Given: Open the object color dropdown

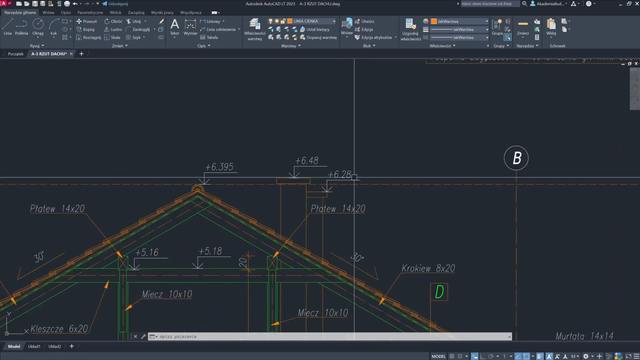Looking at the screenshot, I should (460, 21).
